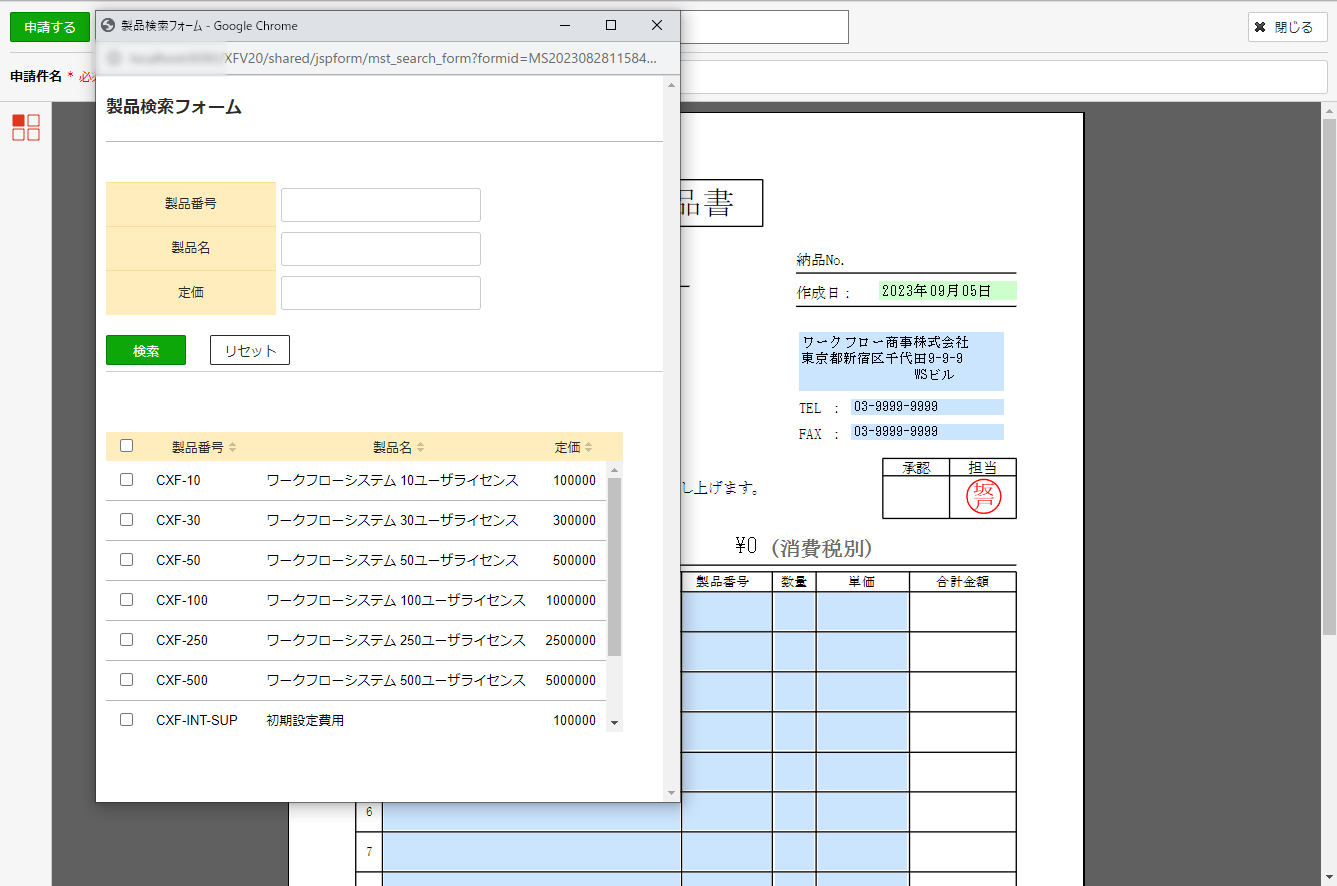Click the 閉じる close button
Viewport: 1337px width, 886px height.
[1287, 27]
